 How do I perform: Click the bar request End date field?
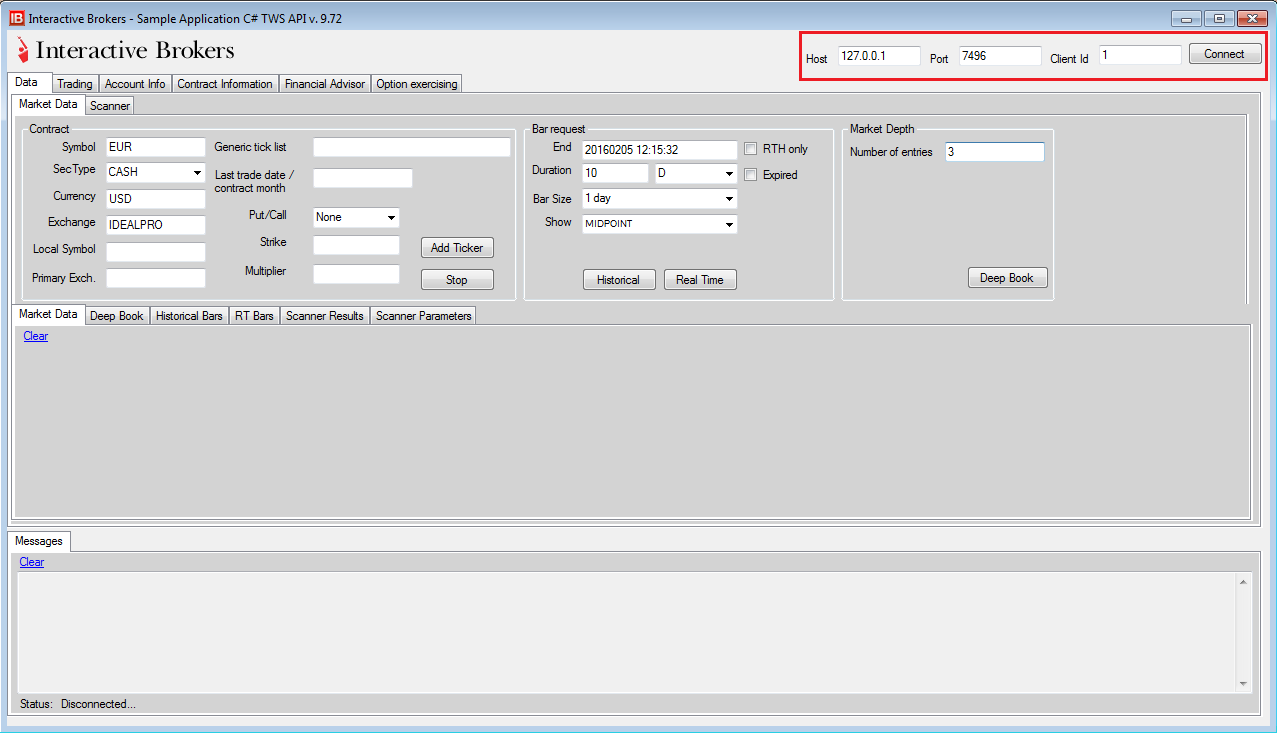[x=660, y=150]
